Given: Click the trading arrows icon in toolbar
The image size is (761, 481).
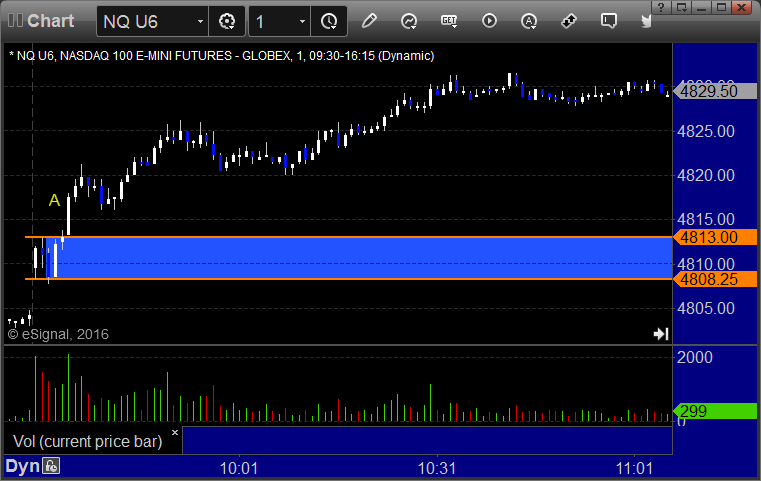Looking at the screenshot, I should point(569,21).
